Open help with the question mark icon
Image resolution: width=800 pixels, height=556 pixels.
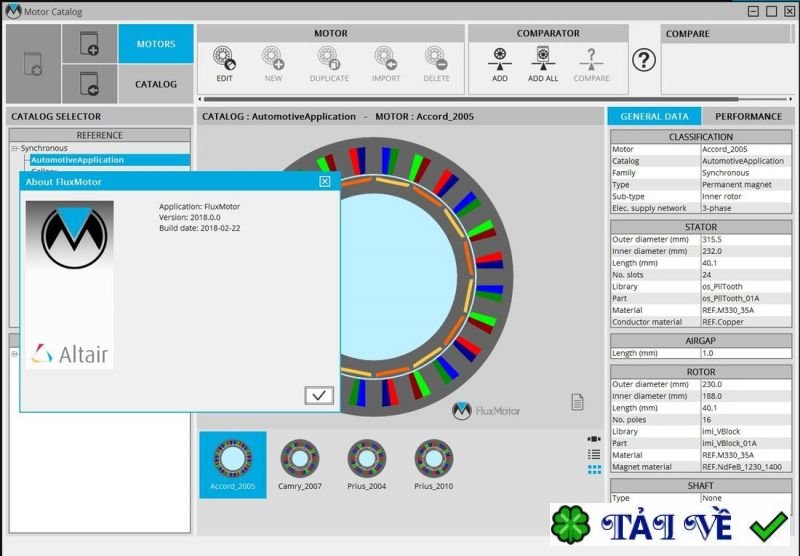coord(644,60)
